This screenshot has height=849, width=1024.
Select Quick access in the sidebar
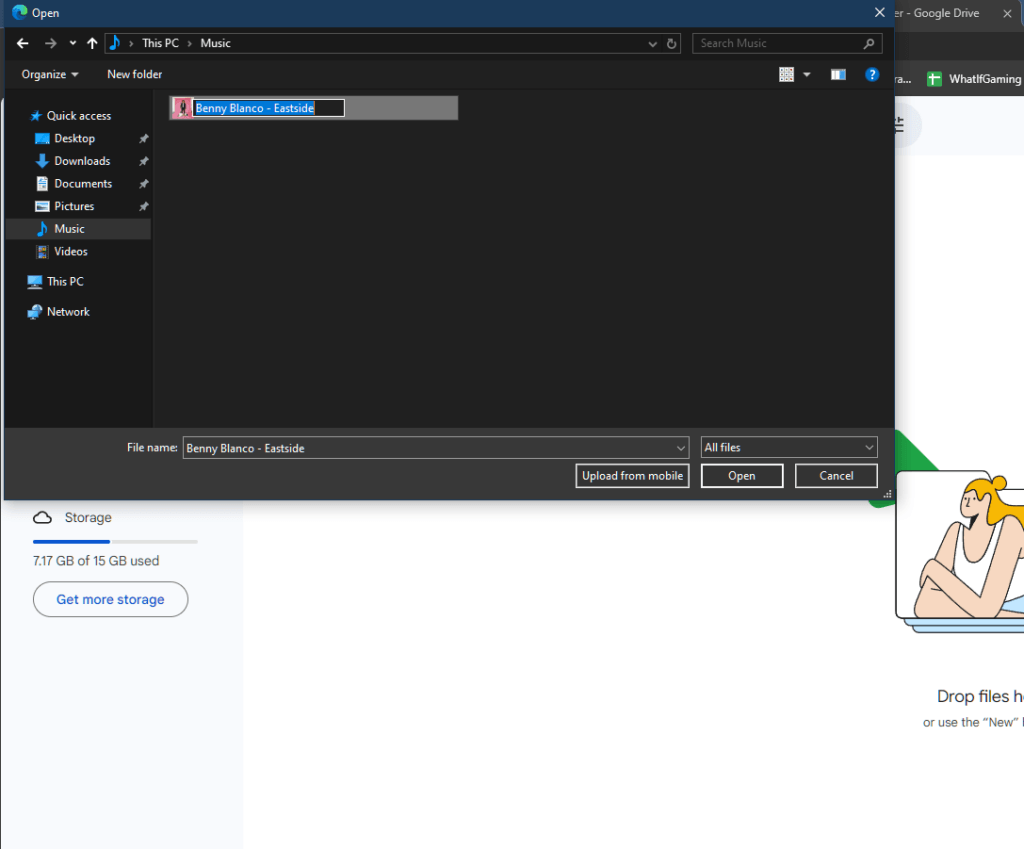coord(78,116)
